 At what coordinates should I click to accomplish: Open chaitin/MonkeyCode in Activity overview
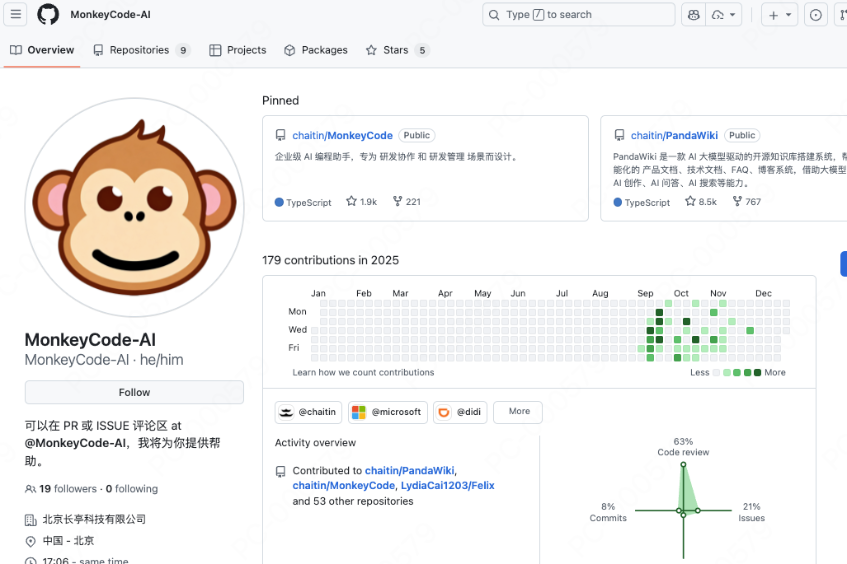click(344, 486)
